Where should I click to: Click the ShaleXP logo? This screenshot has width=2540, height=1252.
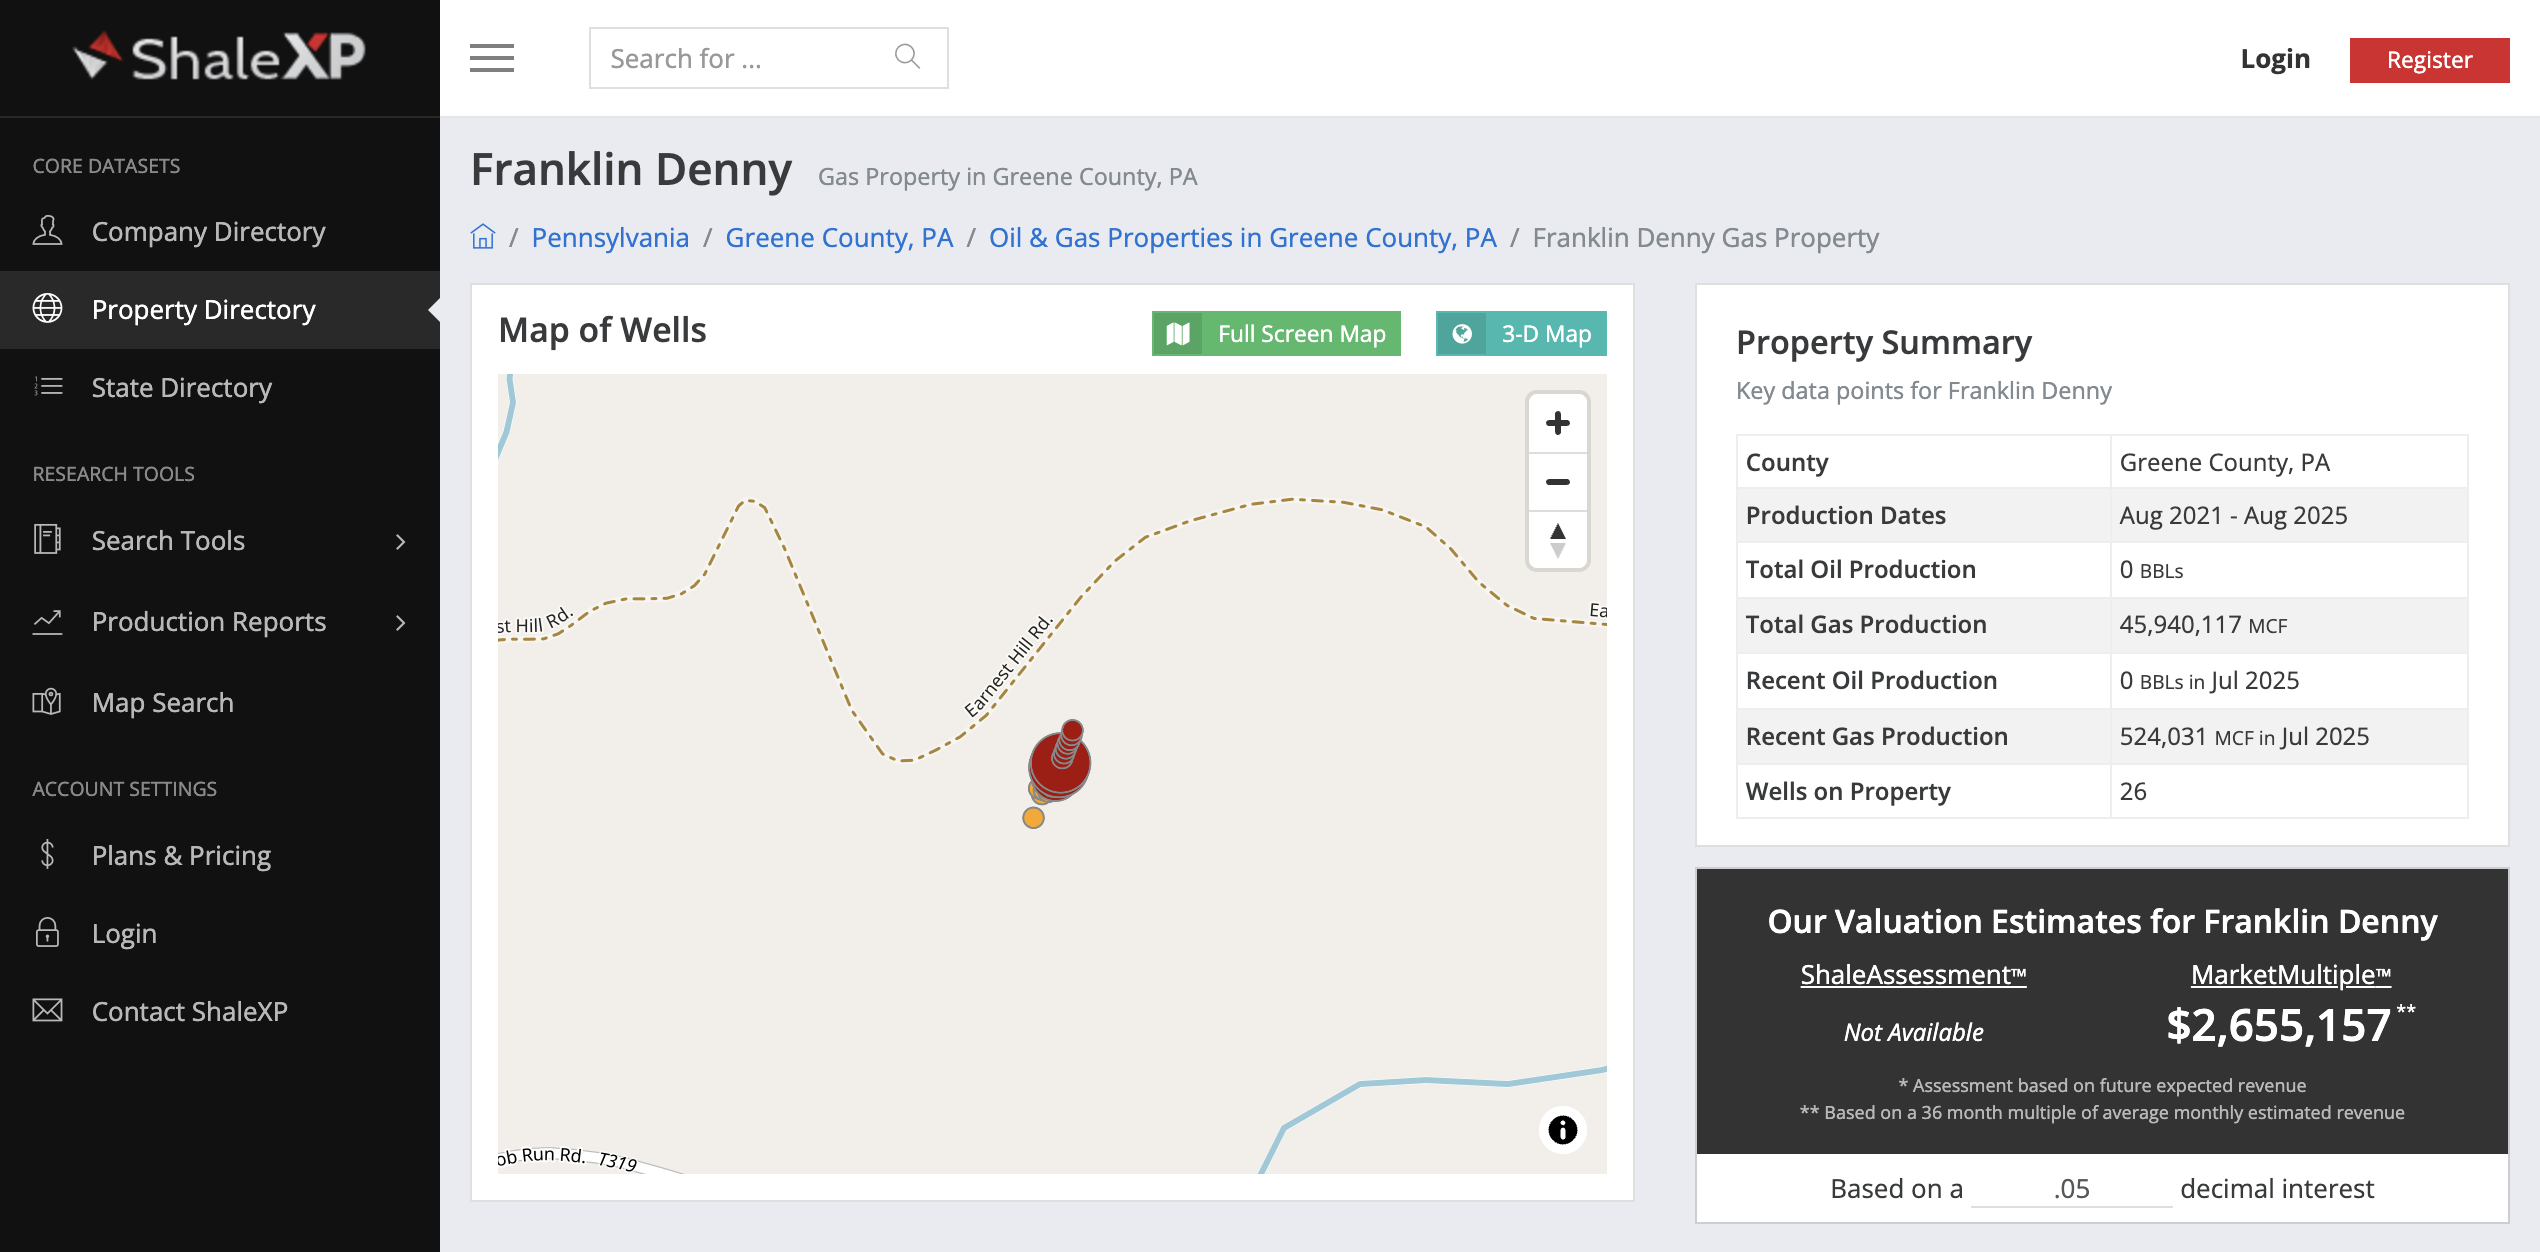pyautogui.click(x=218, y=55)
